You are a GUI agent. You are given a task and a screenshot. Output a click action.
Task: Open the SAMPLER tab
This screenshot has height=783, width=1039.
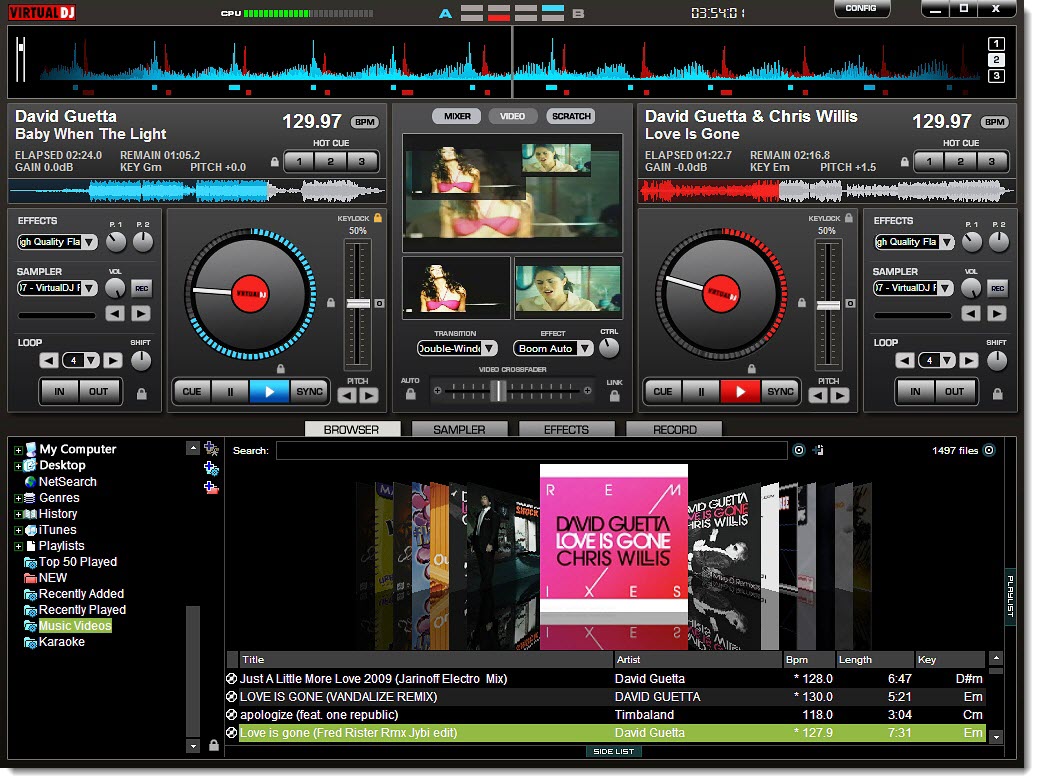(x=459, y=429)
